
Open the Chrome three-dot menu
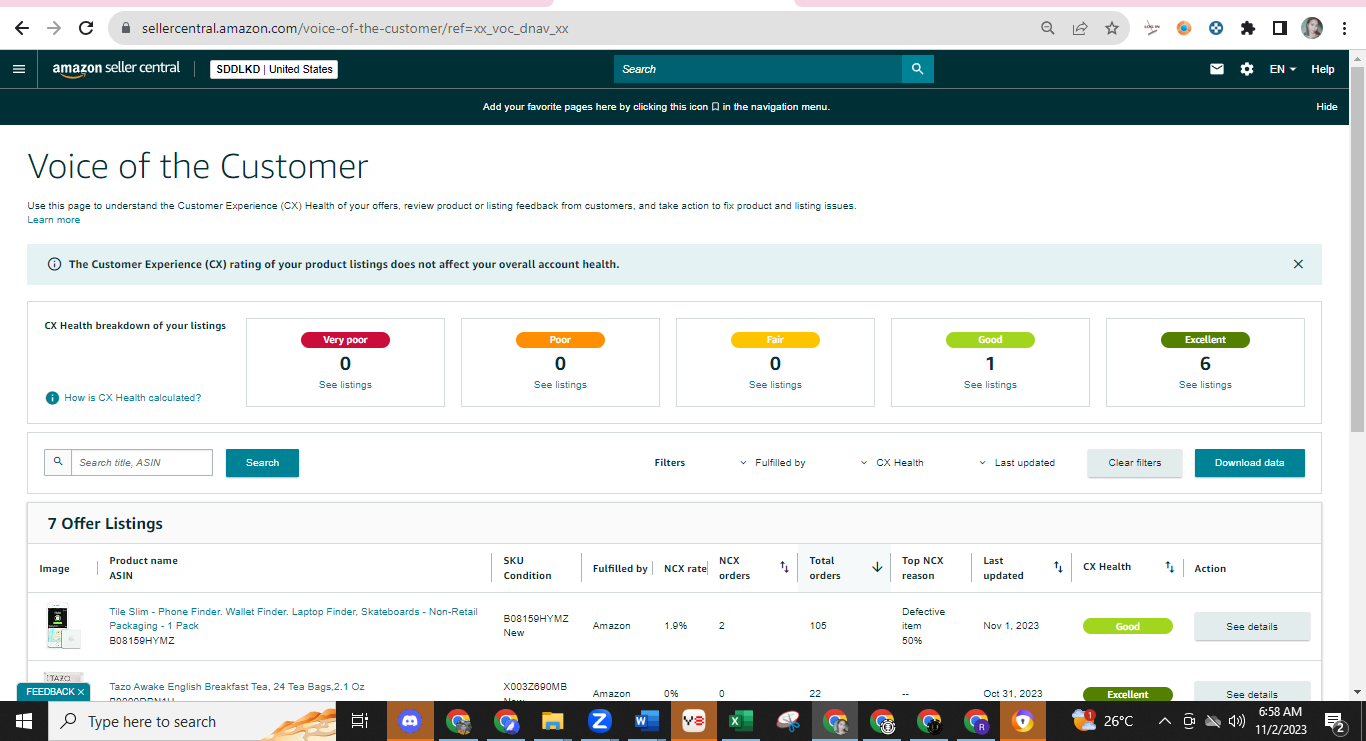pyautogui.click(x=1344, y=28)
